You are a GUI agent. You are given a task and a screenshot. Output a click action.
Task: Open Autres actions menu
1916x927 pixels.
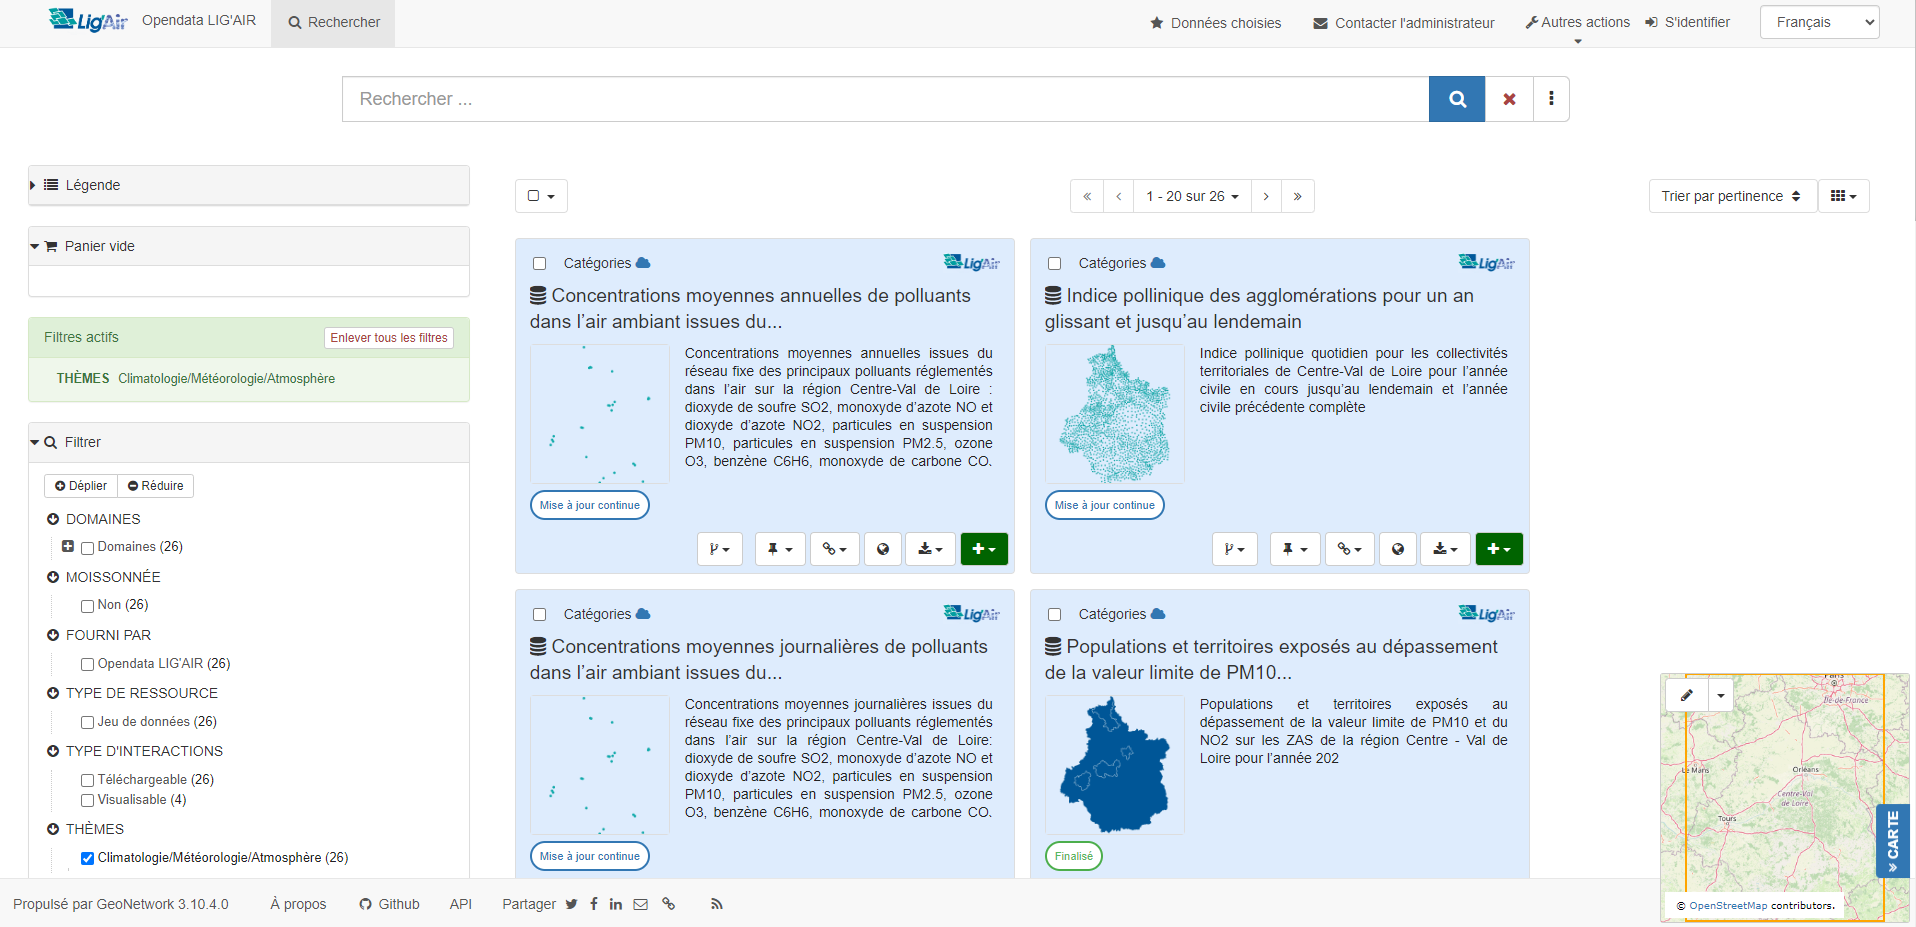pos(1577,23)
